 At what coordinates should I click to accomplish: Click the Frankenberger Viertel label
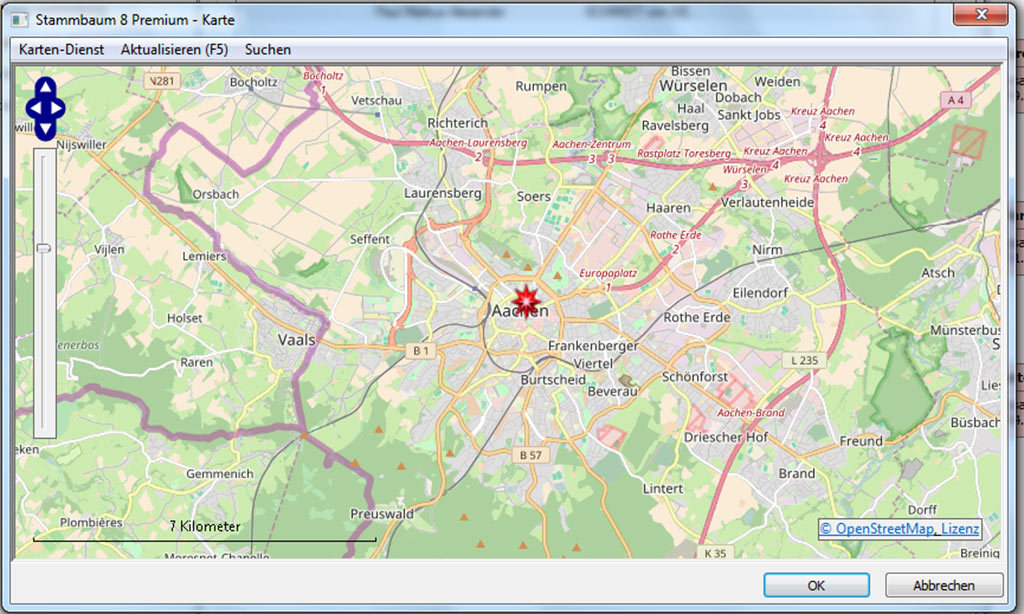coord(593,354)
